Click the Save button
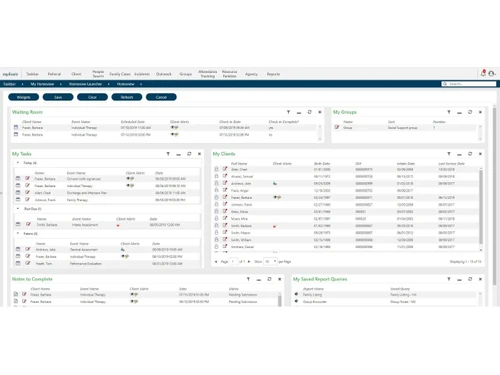The image size is (500, 375). [x=58, y=97]
